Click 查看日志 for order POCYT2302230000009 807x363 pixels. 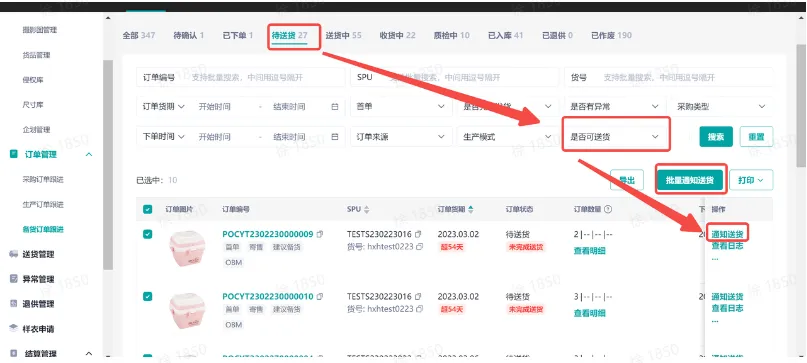pos(727,246)
